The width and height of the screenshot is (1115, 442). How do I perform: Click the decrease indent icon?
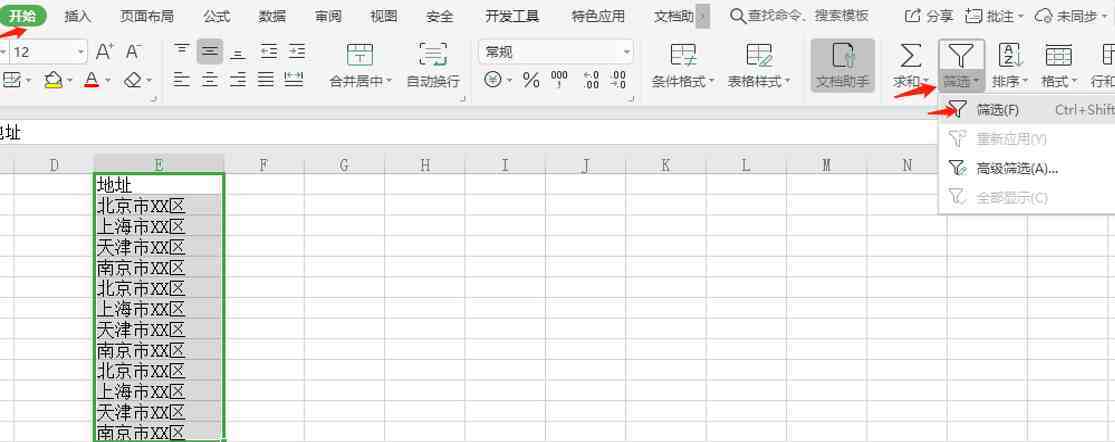[268, 51]
